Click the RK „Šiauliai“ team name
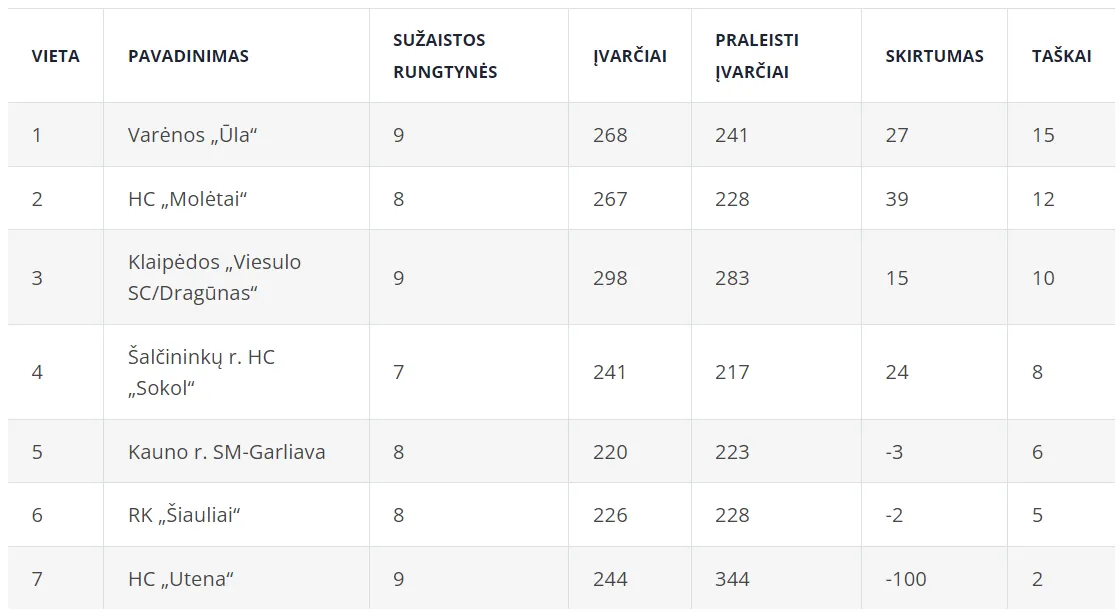The height and width of the screenshot is (616, 1120). coord(185,515)
